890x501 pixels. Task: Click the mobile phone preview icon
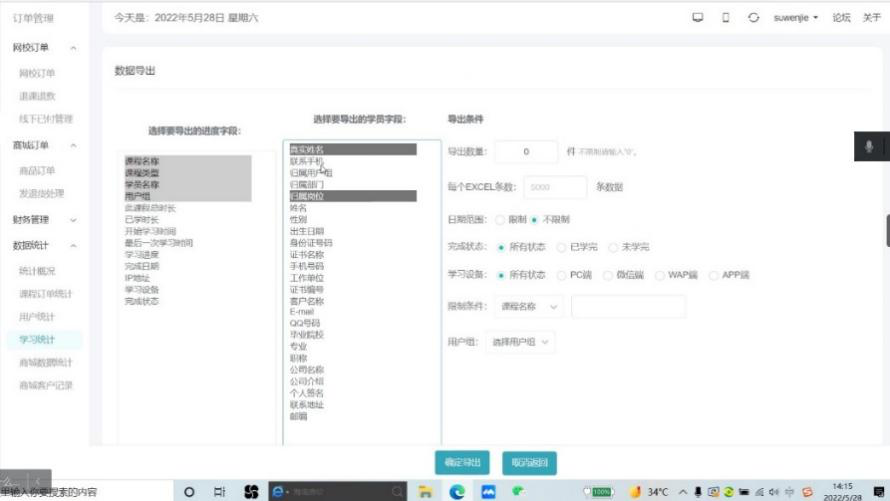click(x=726, y=18)
